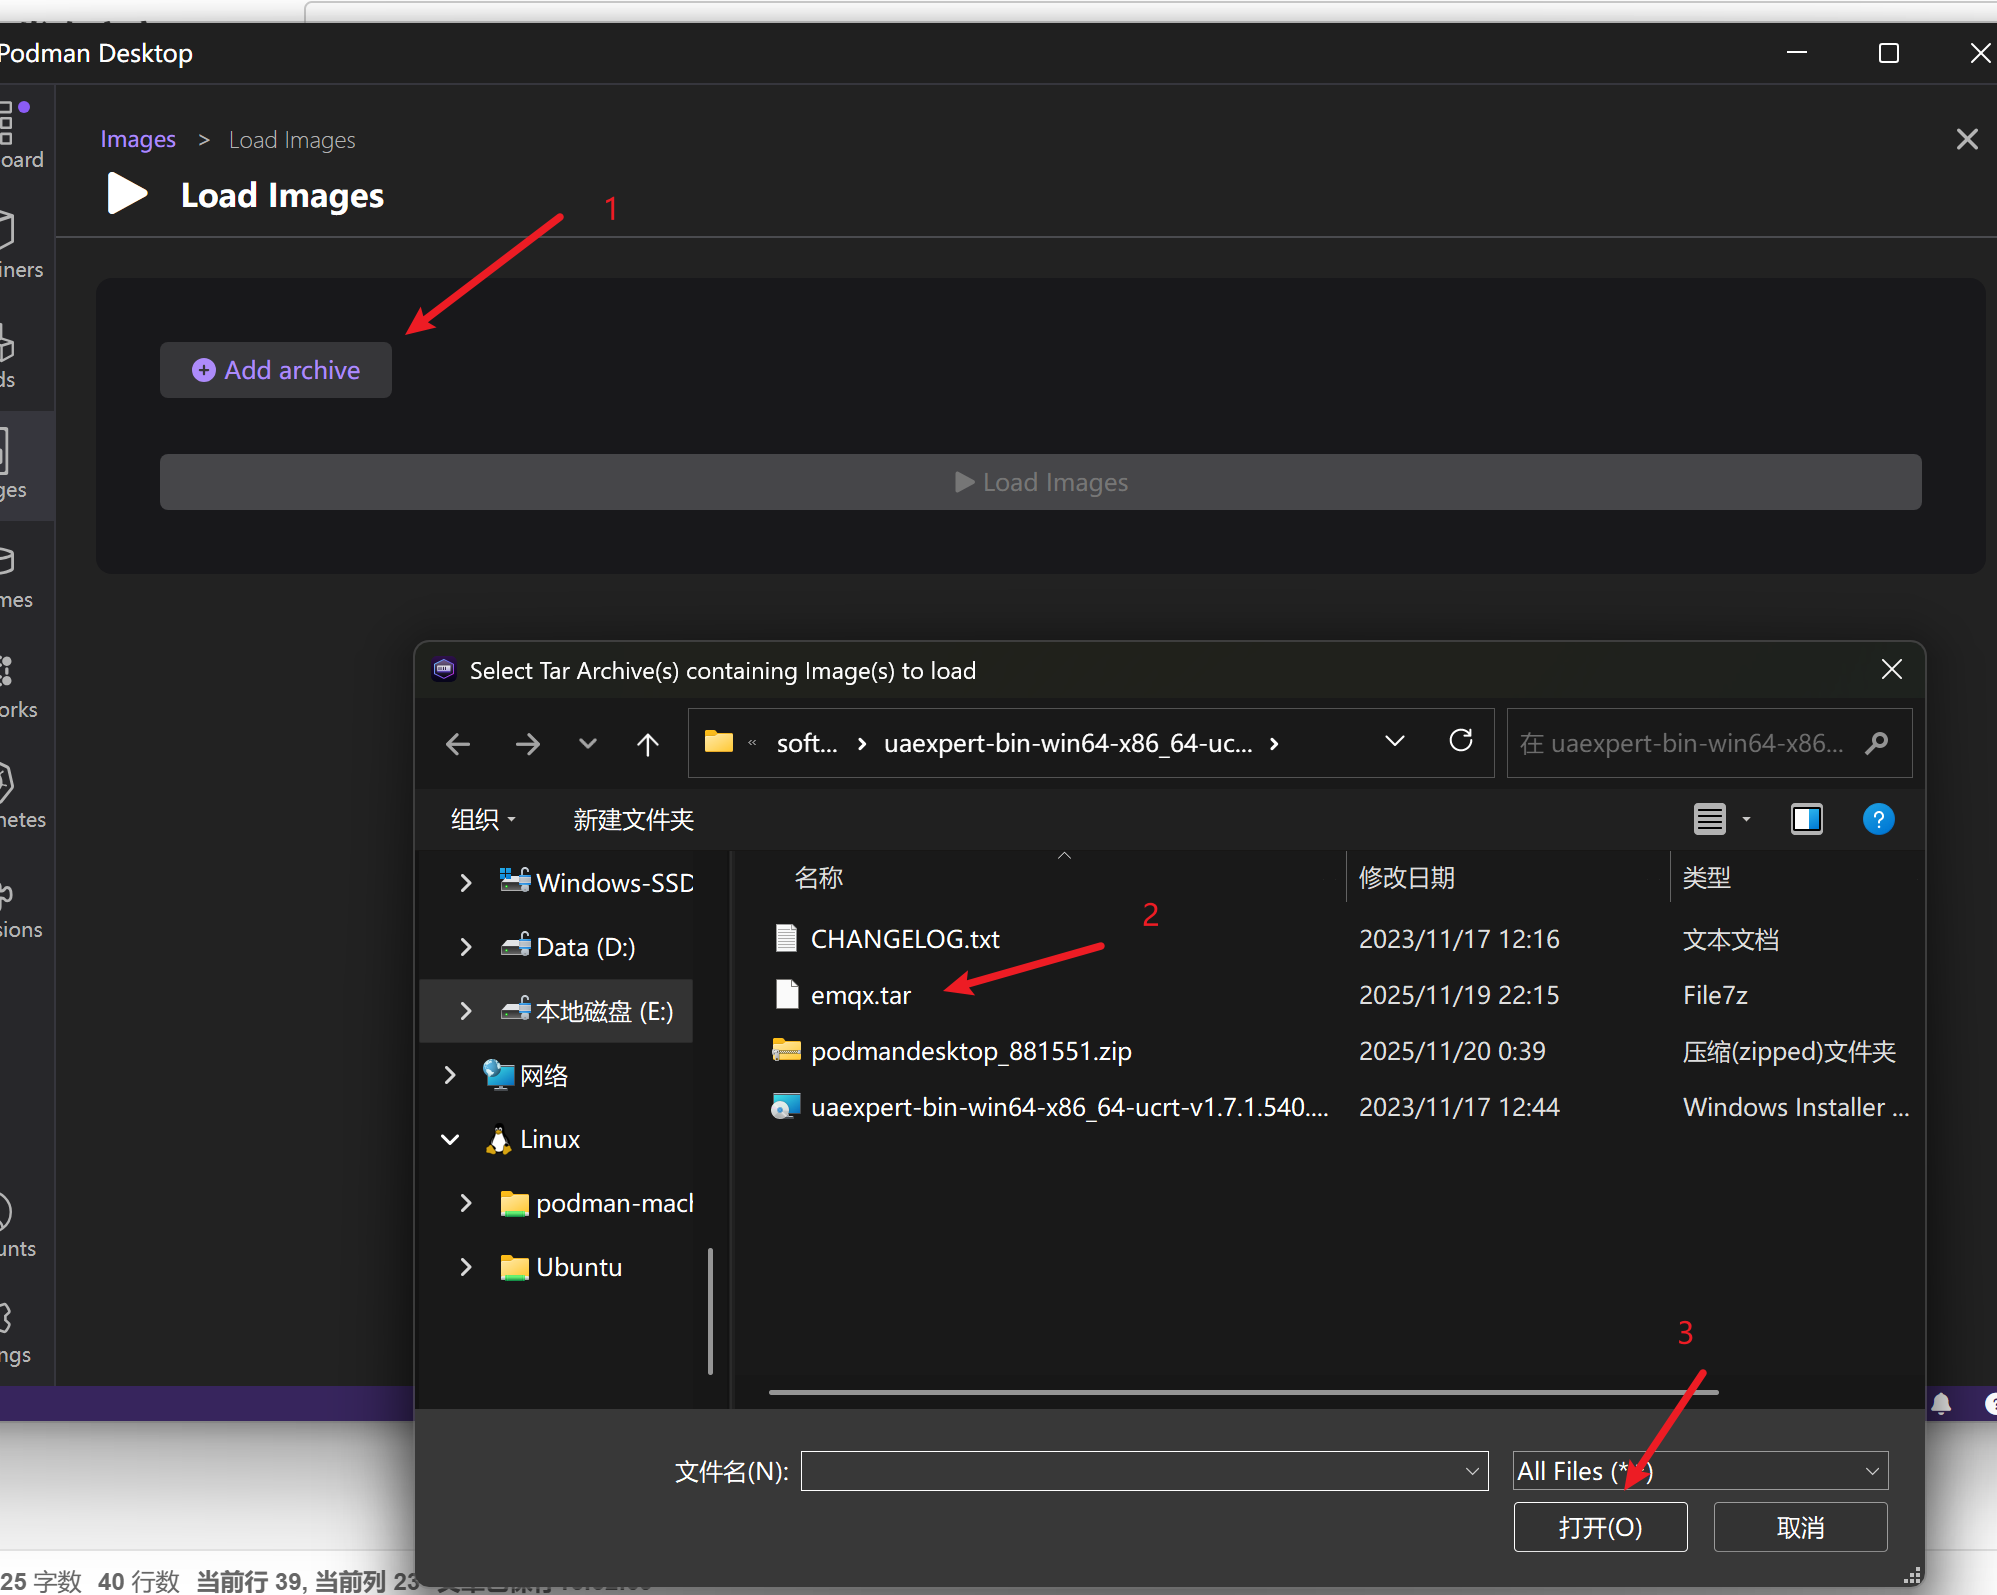Click the notification bell icon
This screenshot has width=1997, height=1595.
[1941, 1404]
